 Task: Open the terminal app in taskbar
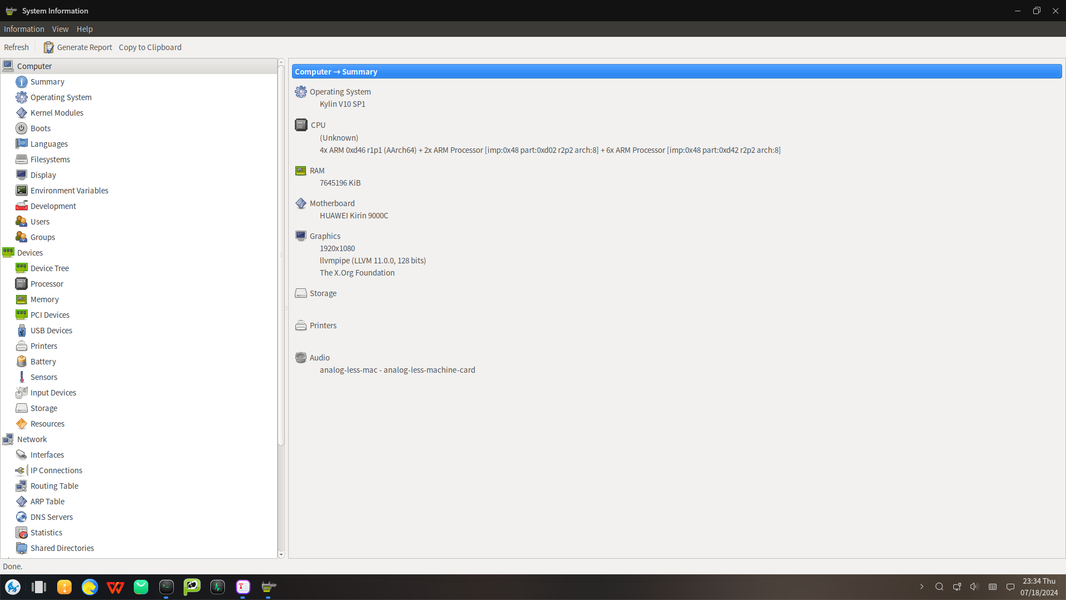coord(167,587)
